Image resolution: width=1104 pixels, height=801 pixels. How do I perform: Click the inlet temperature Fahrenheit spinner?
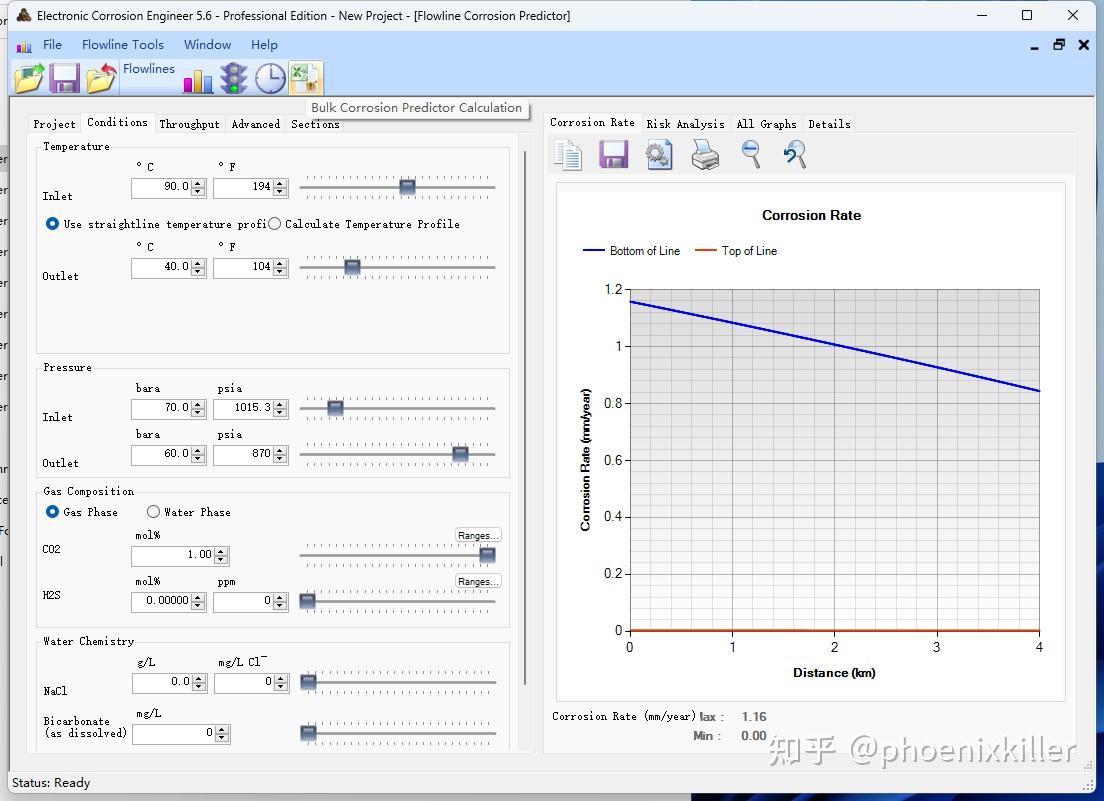coord(280,187)
